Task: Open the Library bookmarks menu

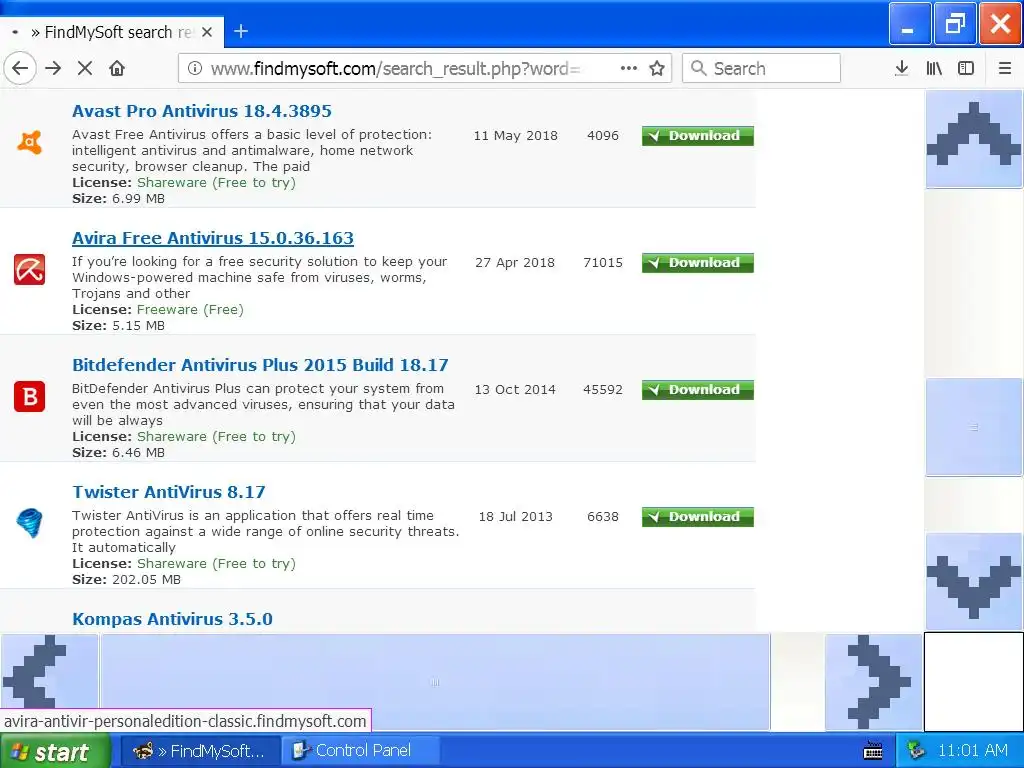Action: [934, 68]
